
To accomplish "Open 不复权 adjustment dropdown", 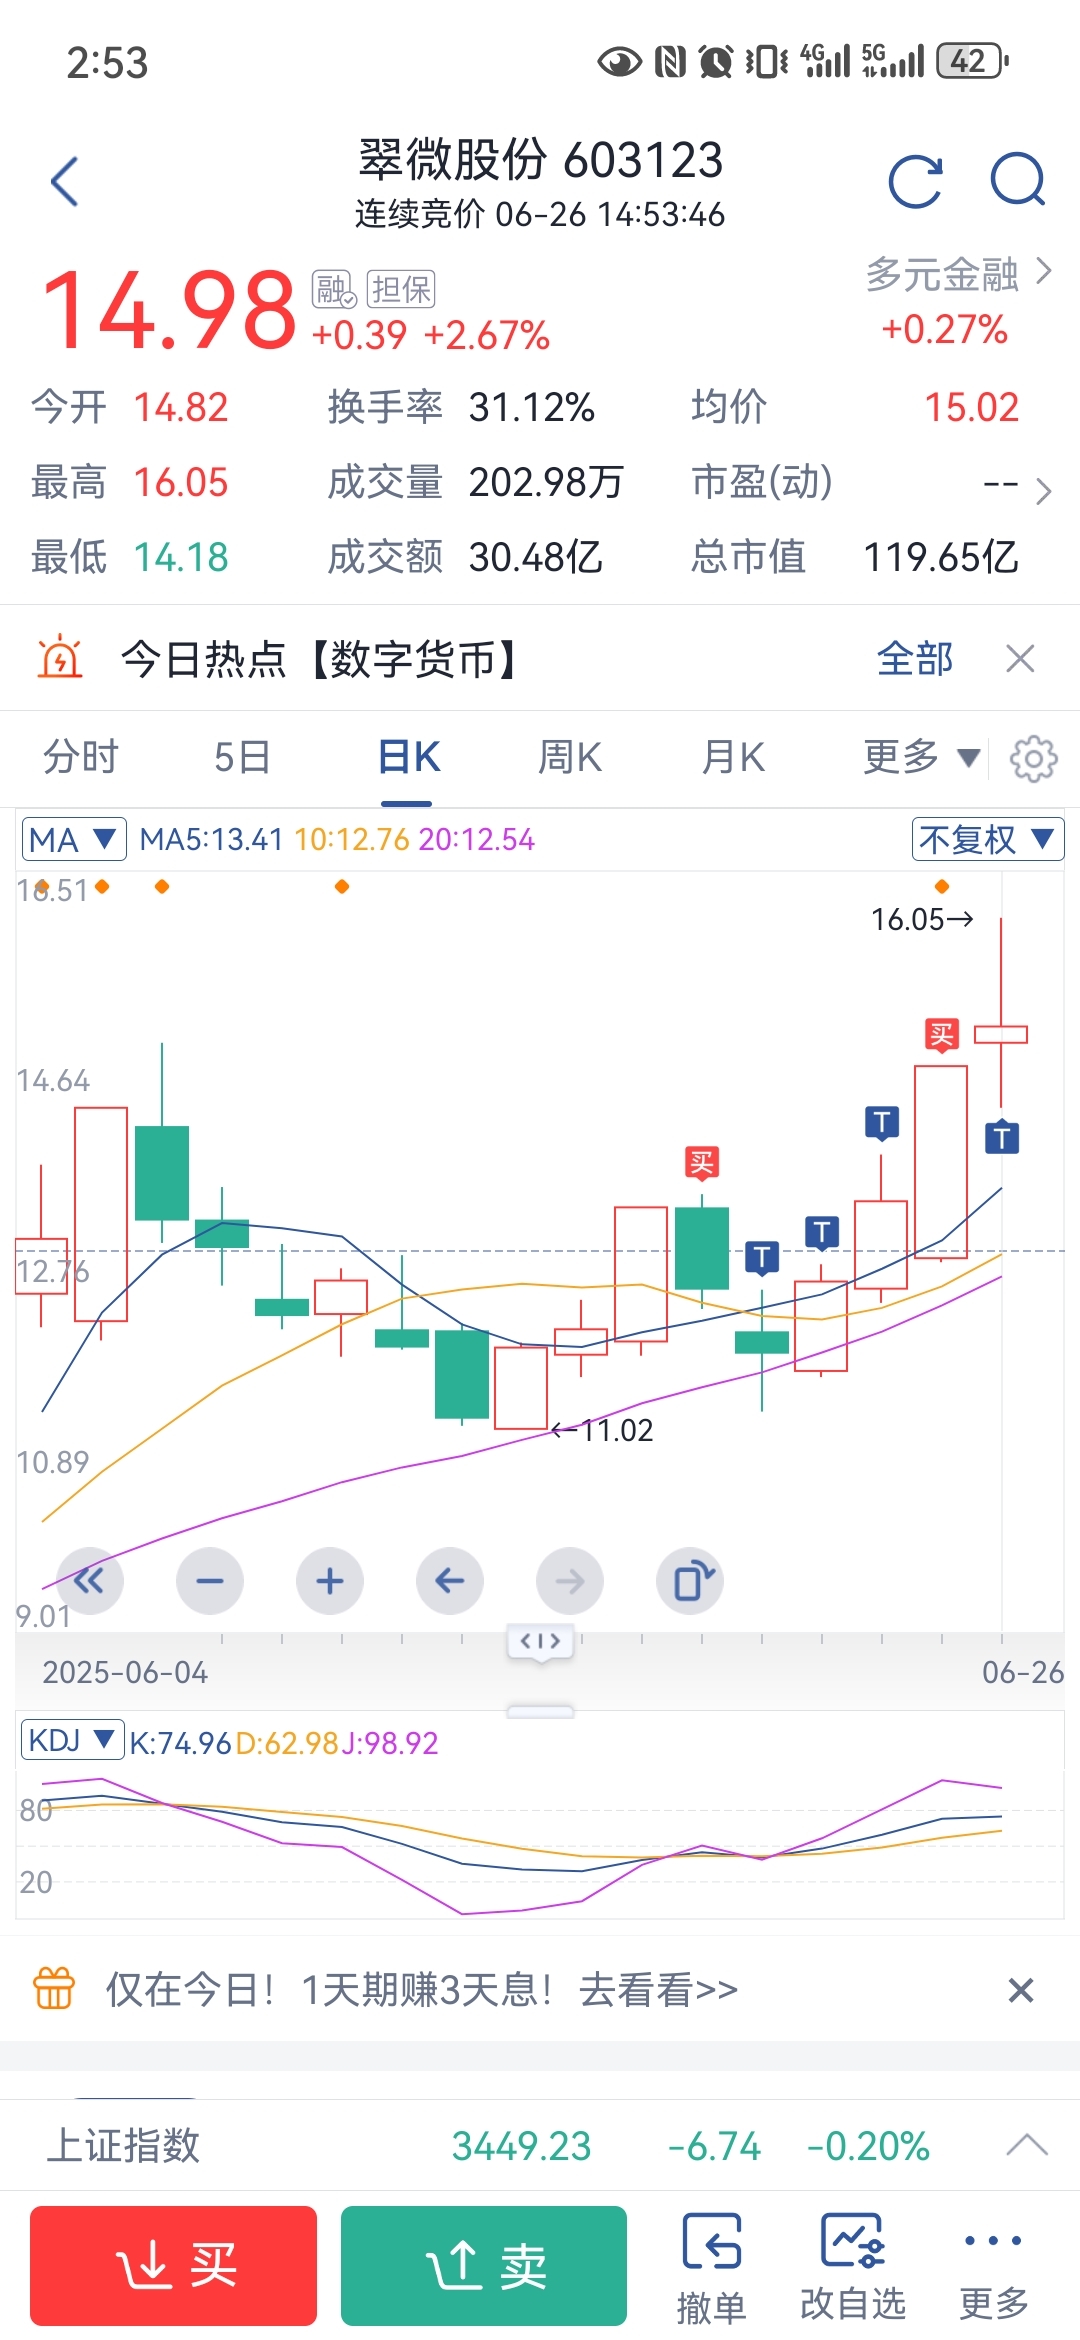I will 987,839.
